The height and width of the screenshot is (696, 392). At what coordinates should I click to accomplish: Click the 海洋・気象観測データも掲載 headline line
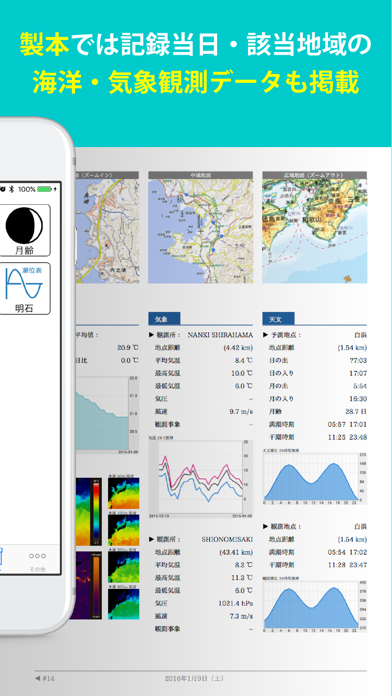coord(196,82)
